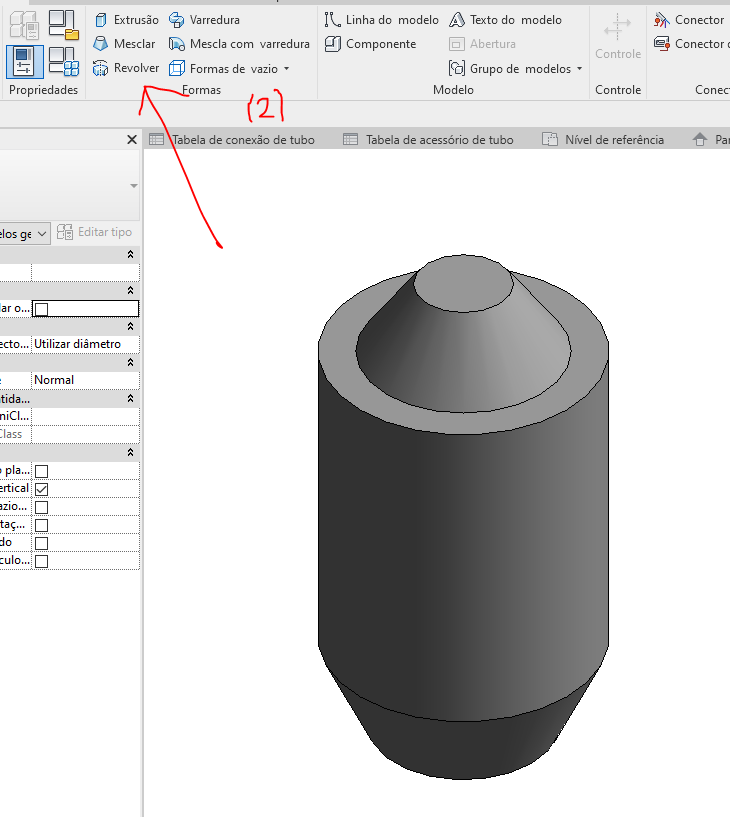Click the Editar tipo button
Viewport: 730px width, 817px height.
click(x=95, y=232)
